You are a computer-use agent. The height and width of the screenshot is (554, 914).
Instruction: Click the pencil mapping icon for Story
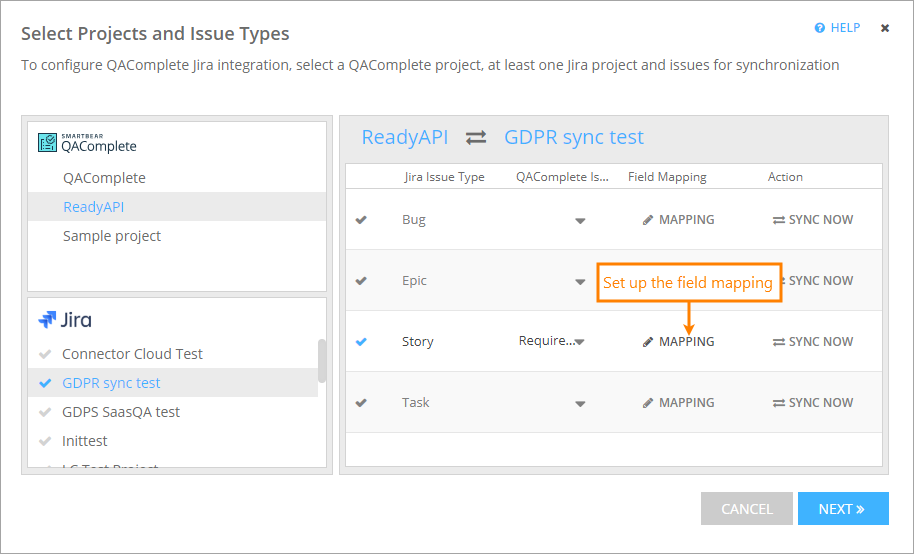pos(648,342)
